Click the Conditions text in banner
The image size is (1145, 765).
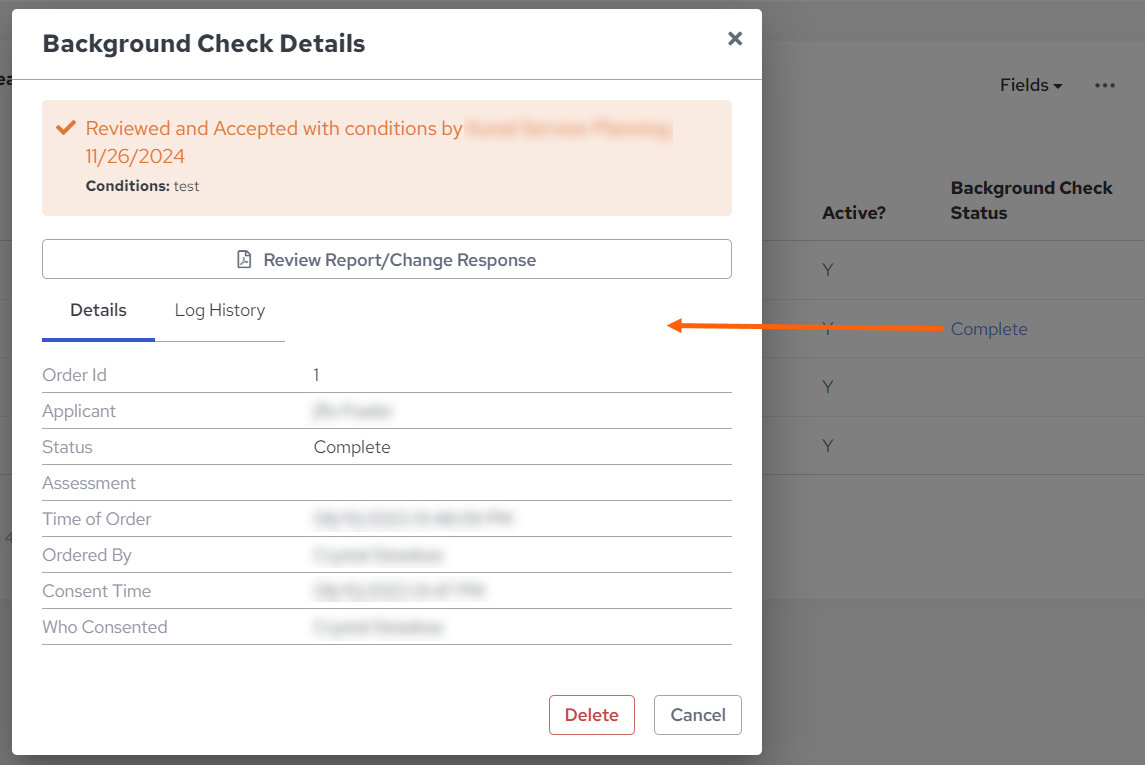coord(142,186)
